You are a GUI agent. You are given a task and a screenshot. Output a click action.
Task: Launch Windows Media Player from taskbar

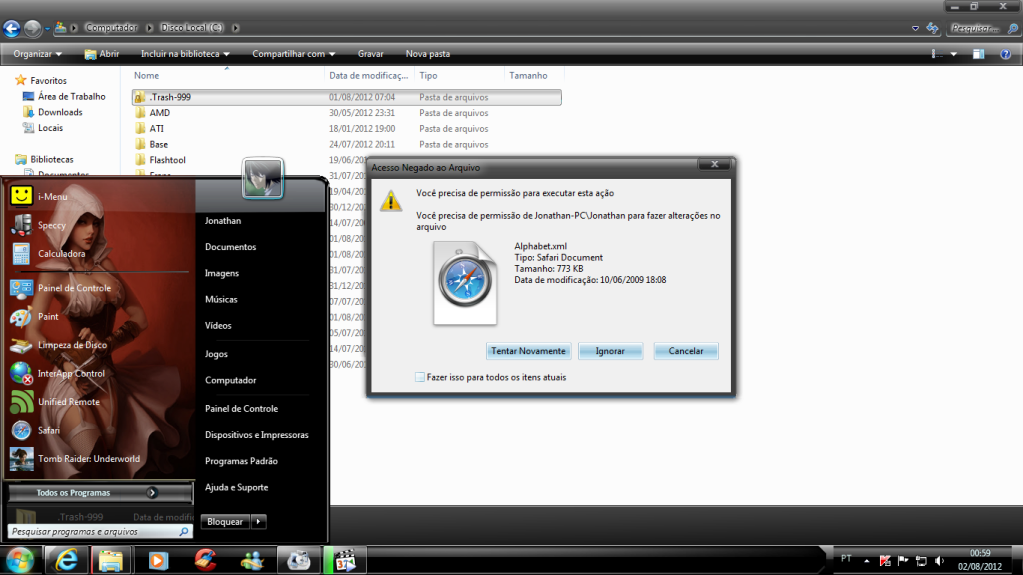pos(158,560)
